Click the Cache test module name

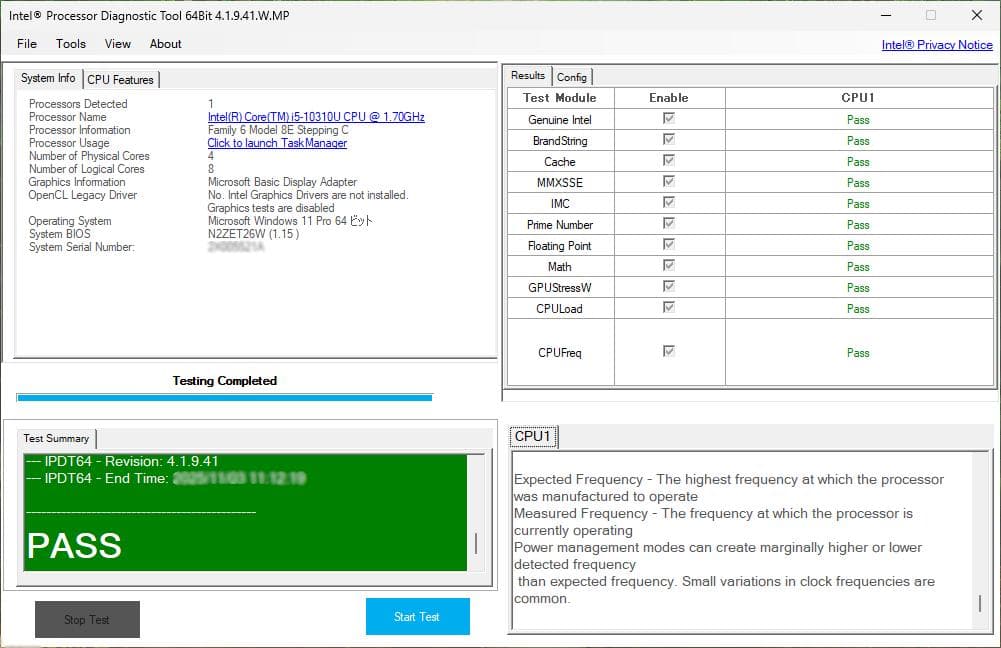point(560,162)
